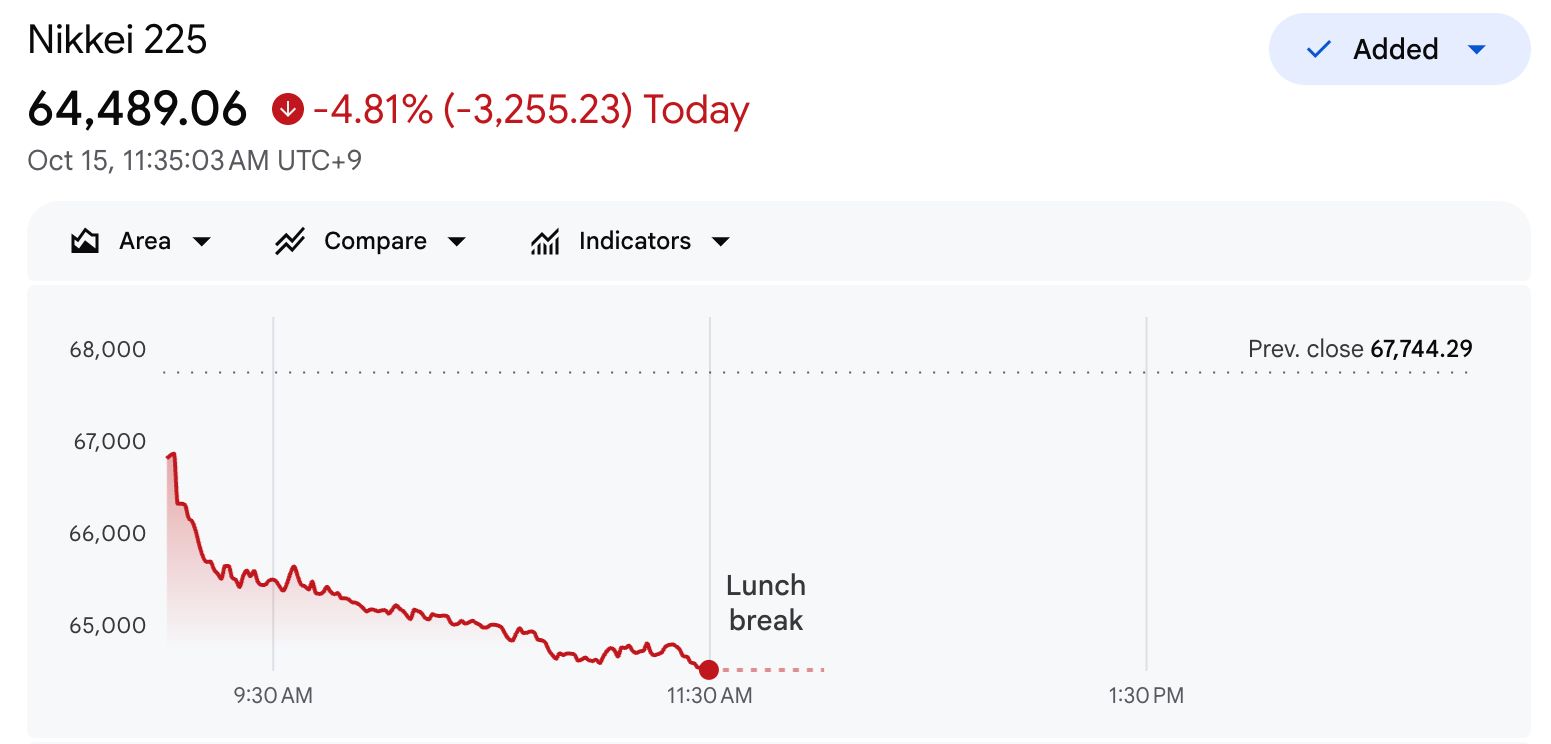Open the Added watchlist dropdown caret
1551x744 pixels.
point(1476,49)
